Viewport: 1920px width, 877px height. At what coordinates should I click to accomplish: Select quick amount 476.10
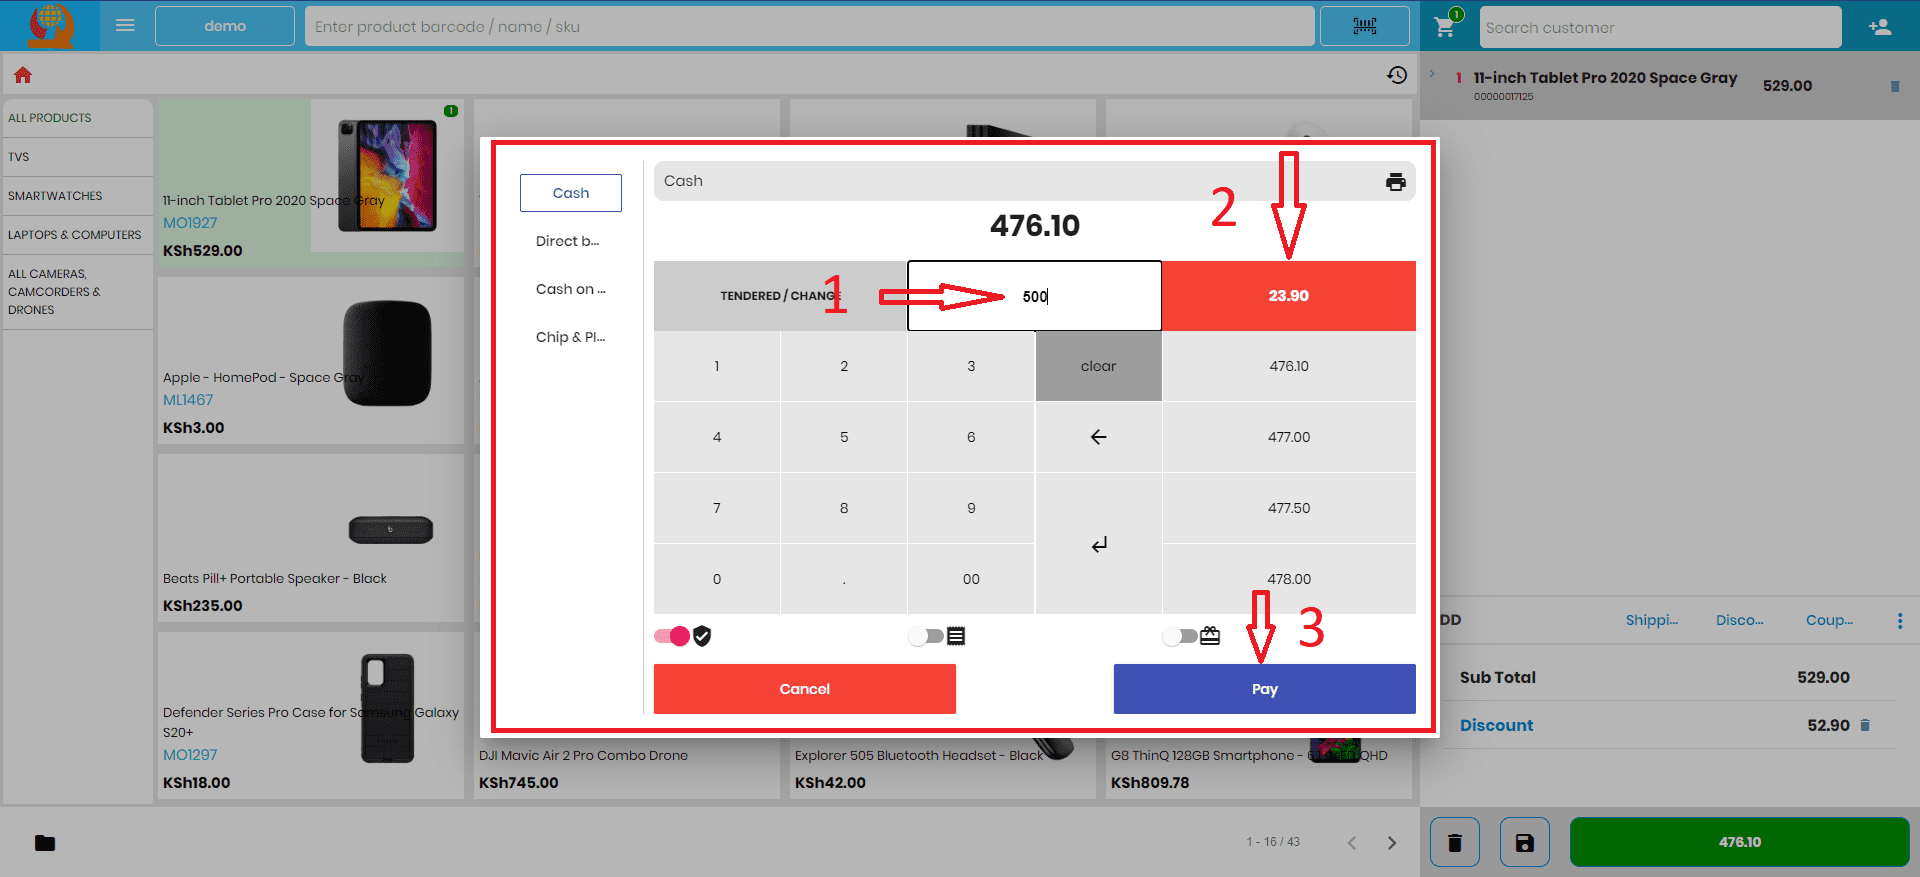tap(1289, 366)
